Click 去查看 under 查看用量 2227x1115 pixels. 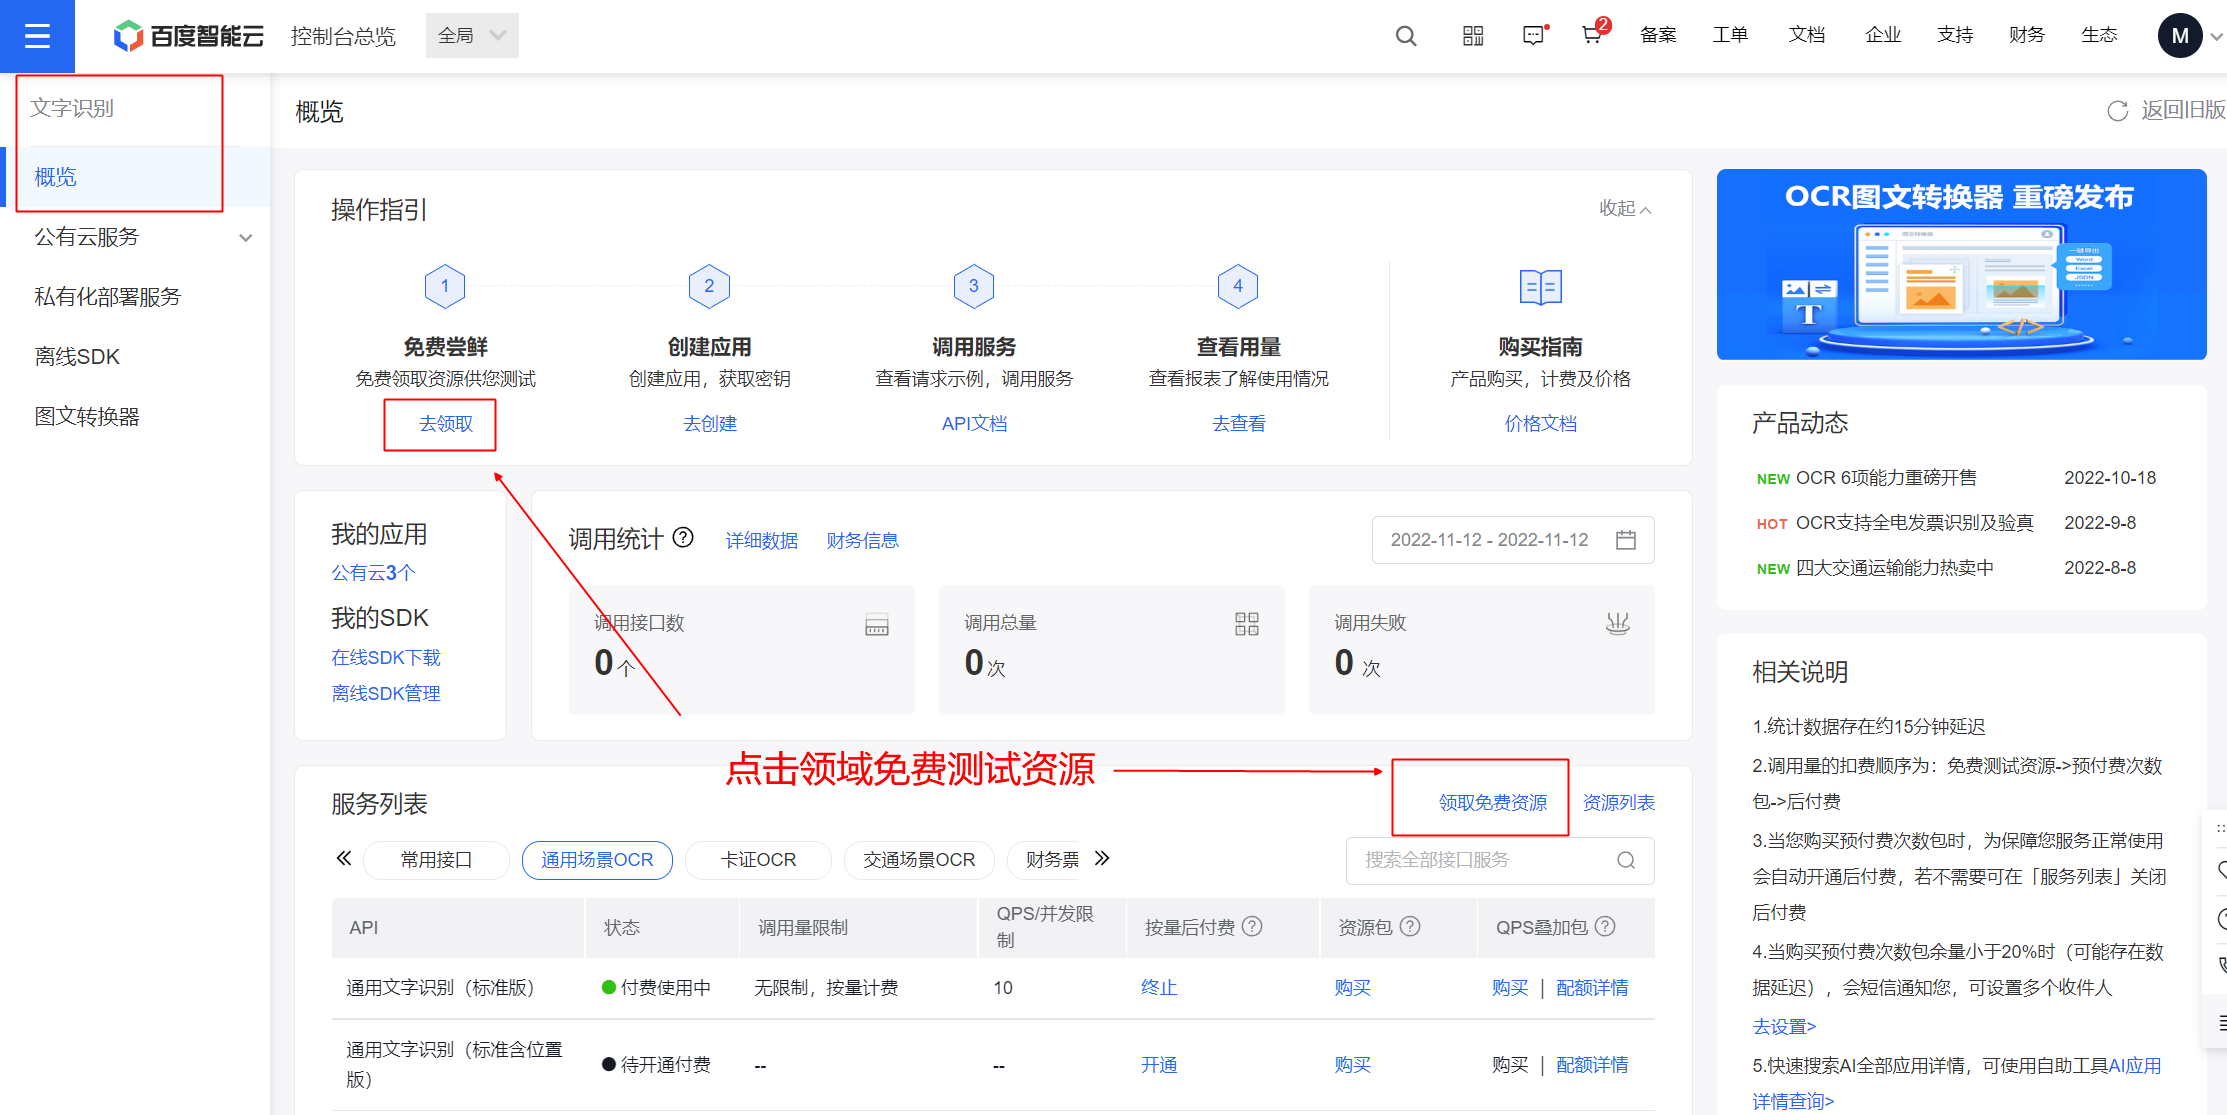(x=1239, y=424)
